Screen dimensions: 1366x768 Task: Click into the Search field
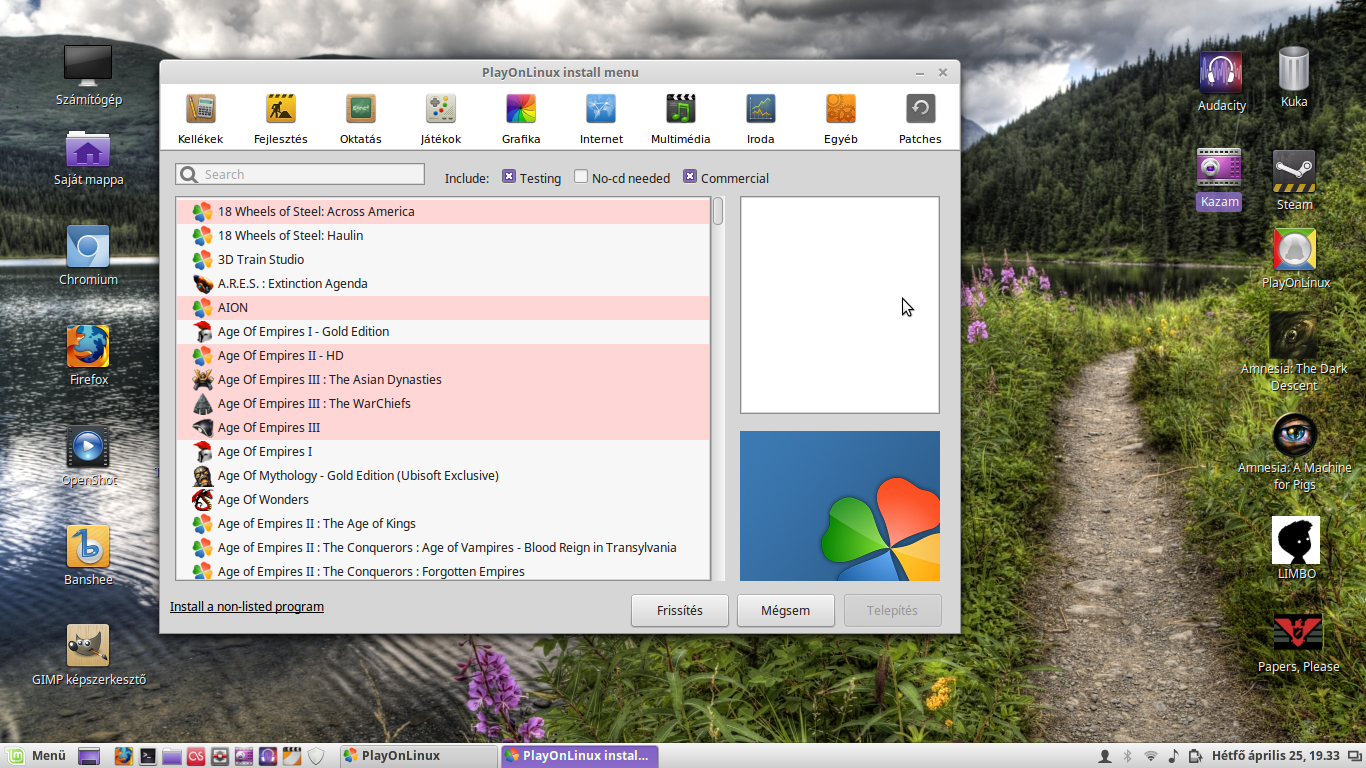tap(300, 174)
